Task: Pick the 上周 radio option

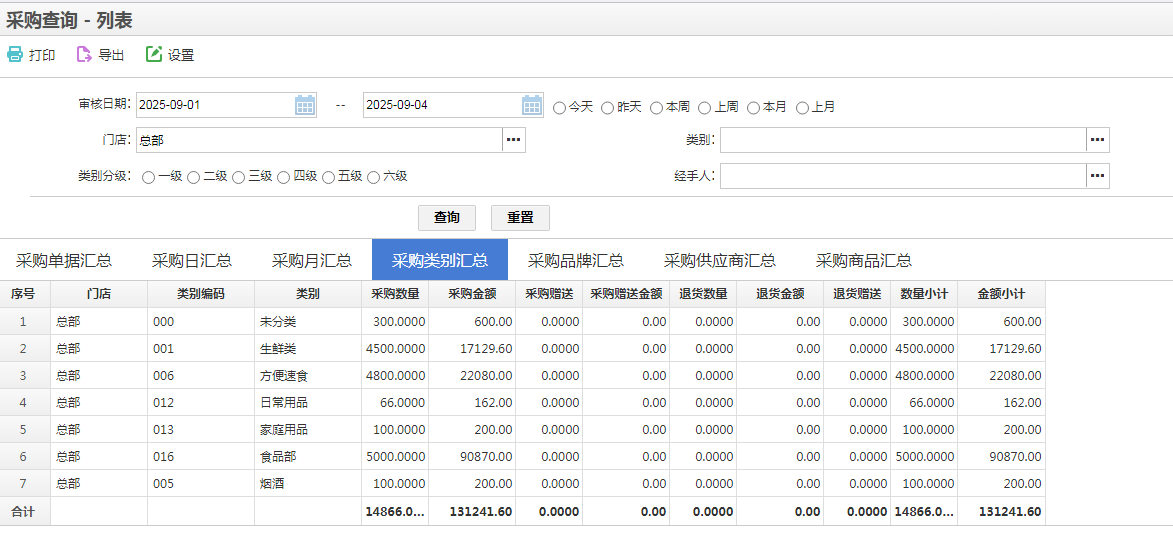Action: (705, 107)
